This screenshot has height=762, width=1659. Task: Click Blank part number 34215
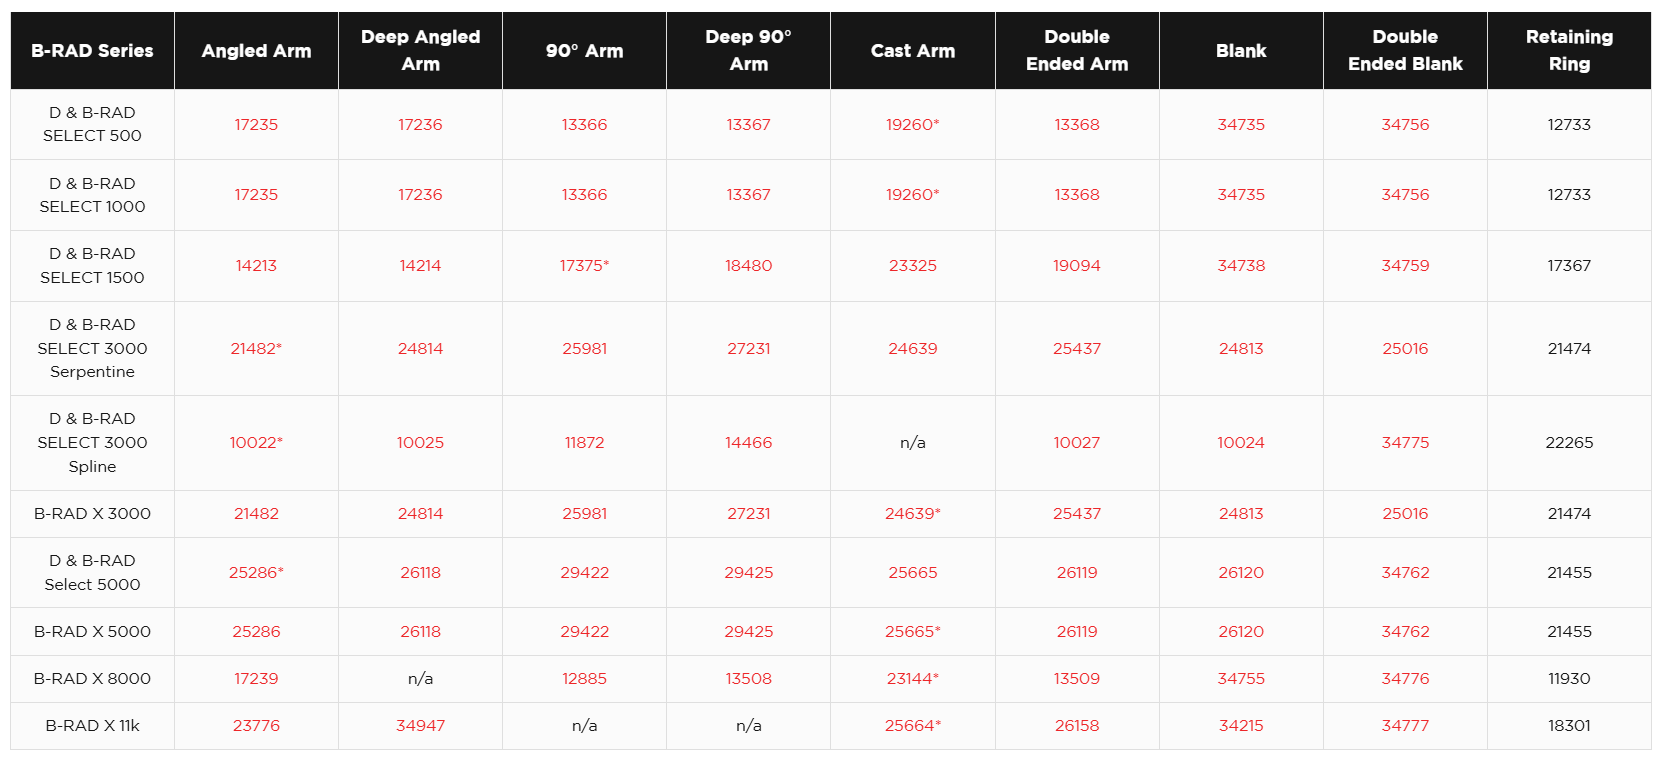[x=1241, y=726]
